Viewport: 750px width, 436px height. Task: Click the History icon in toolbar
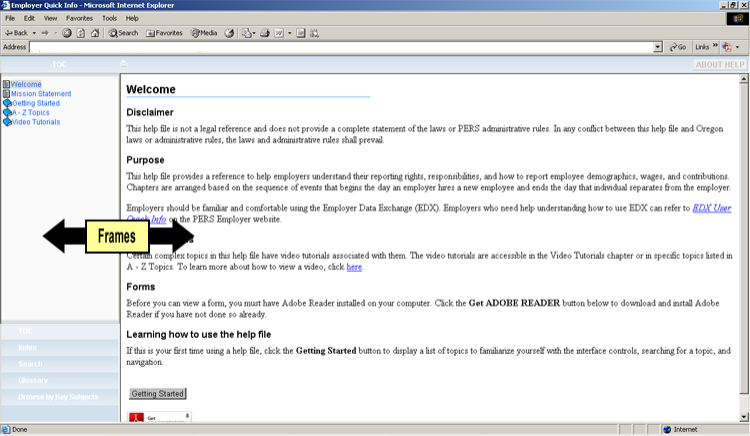coord(229,33)
